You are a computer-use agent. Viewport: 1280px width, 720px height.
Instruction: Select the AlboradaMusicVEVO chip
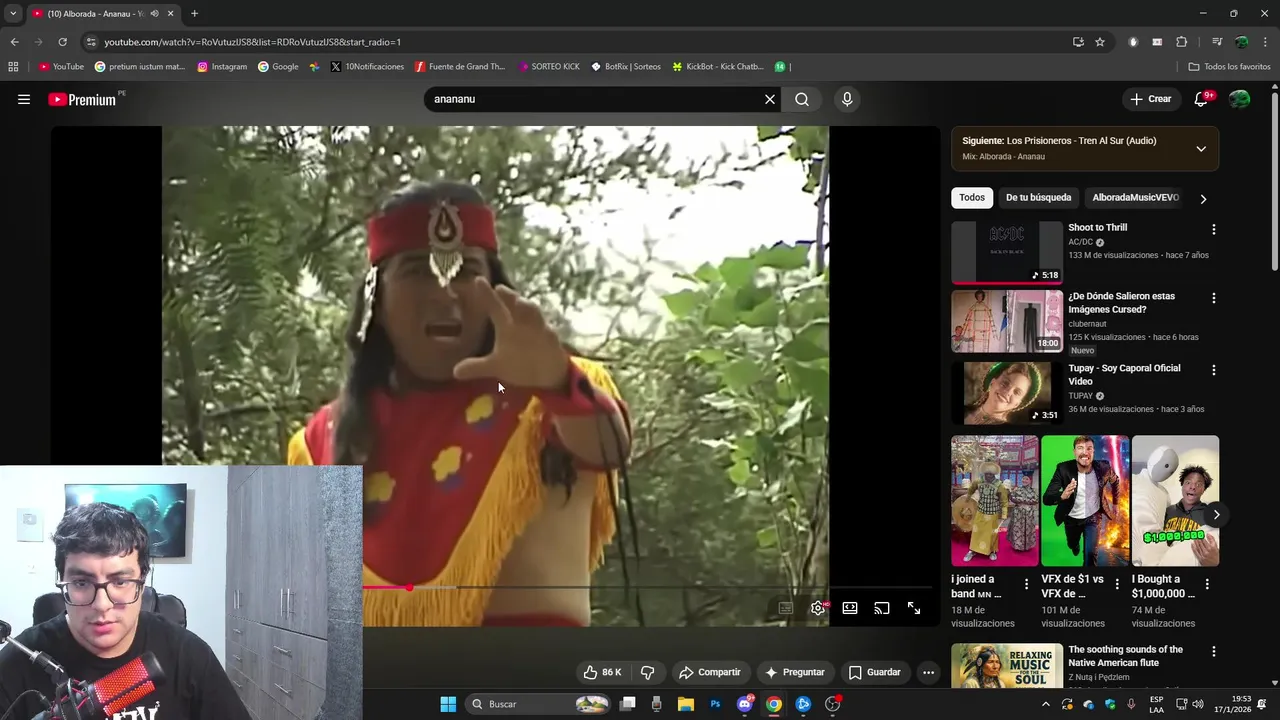pyautogui.click(x=1135, y=198)
